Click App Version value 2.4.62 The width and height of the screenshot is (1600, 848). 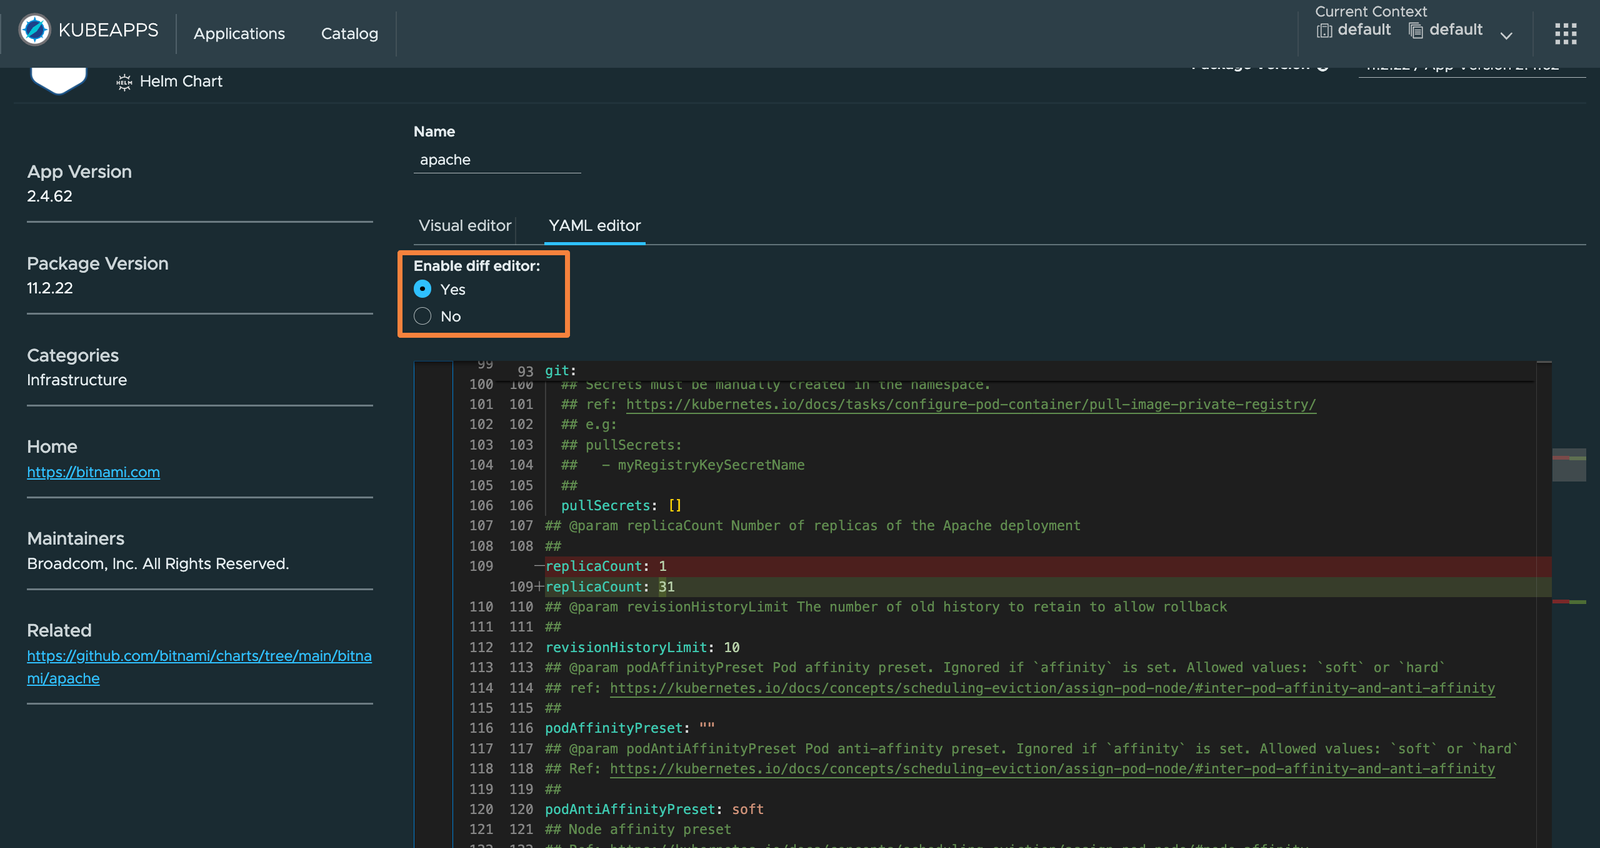(50, 196)
